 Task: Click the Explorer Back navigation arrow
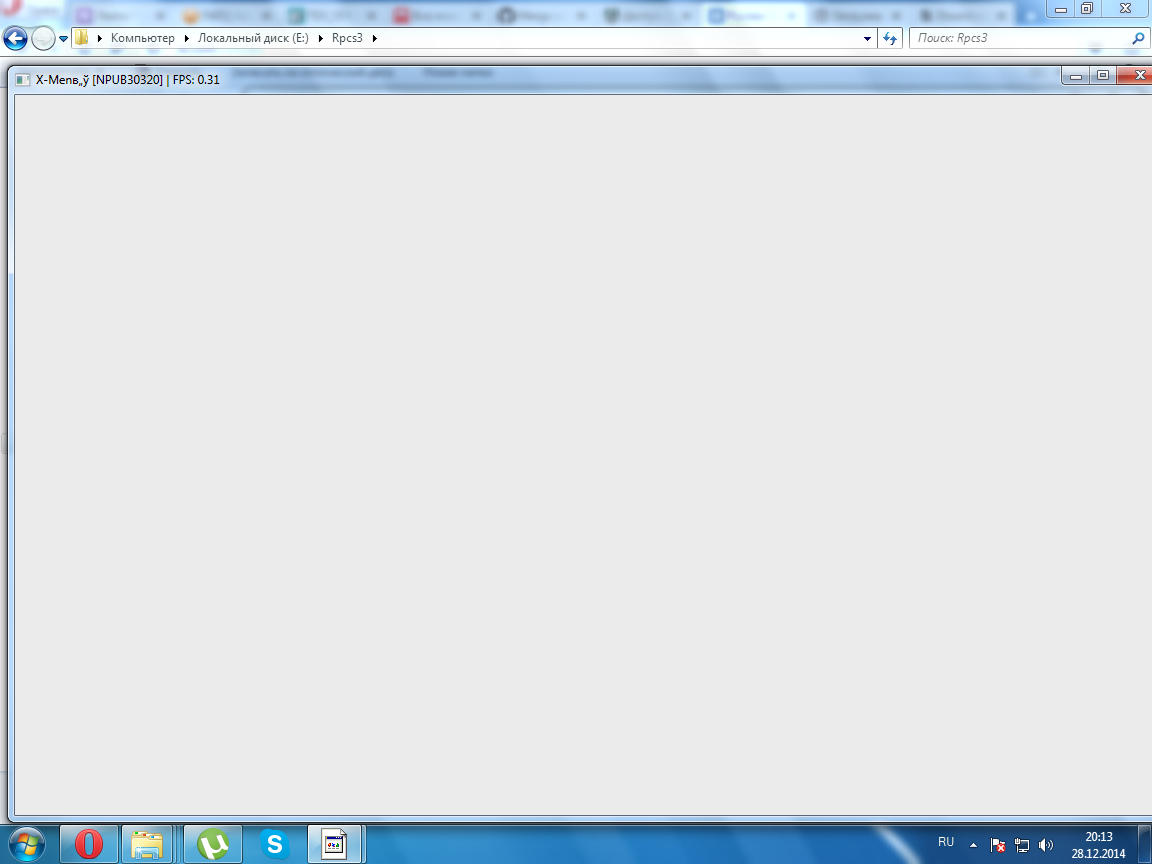click(x=15, y=38)
